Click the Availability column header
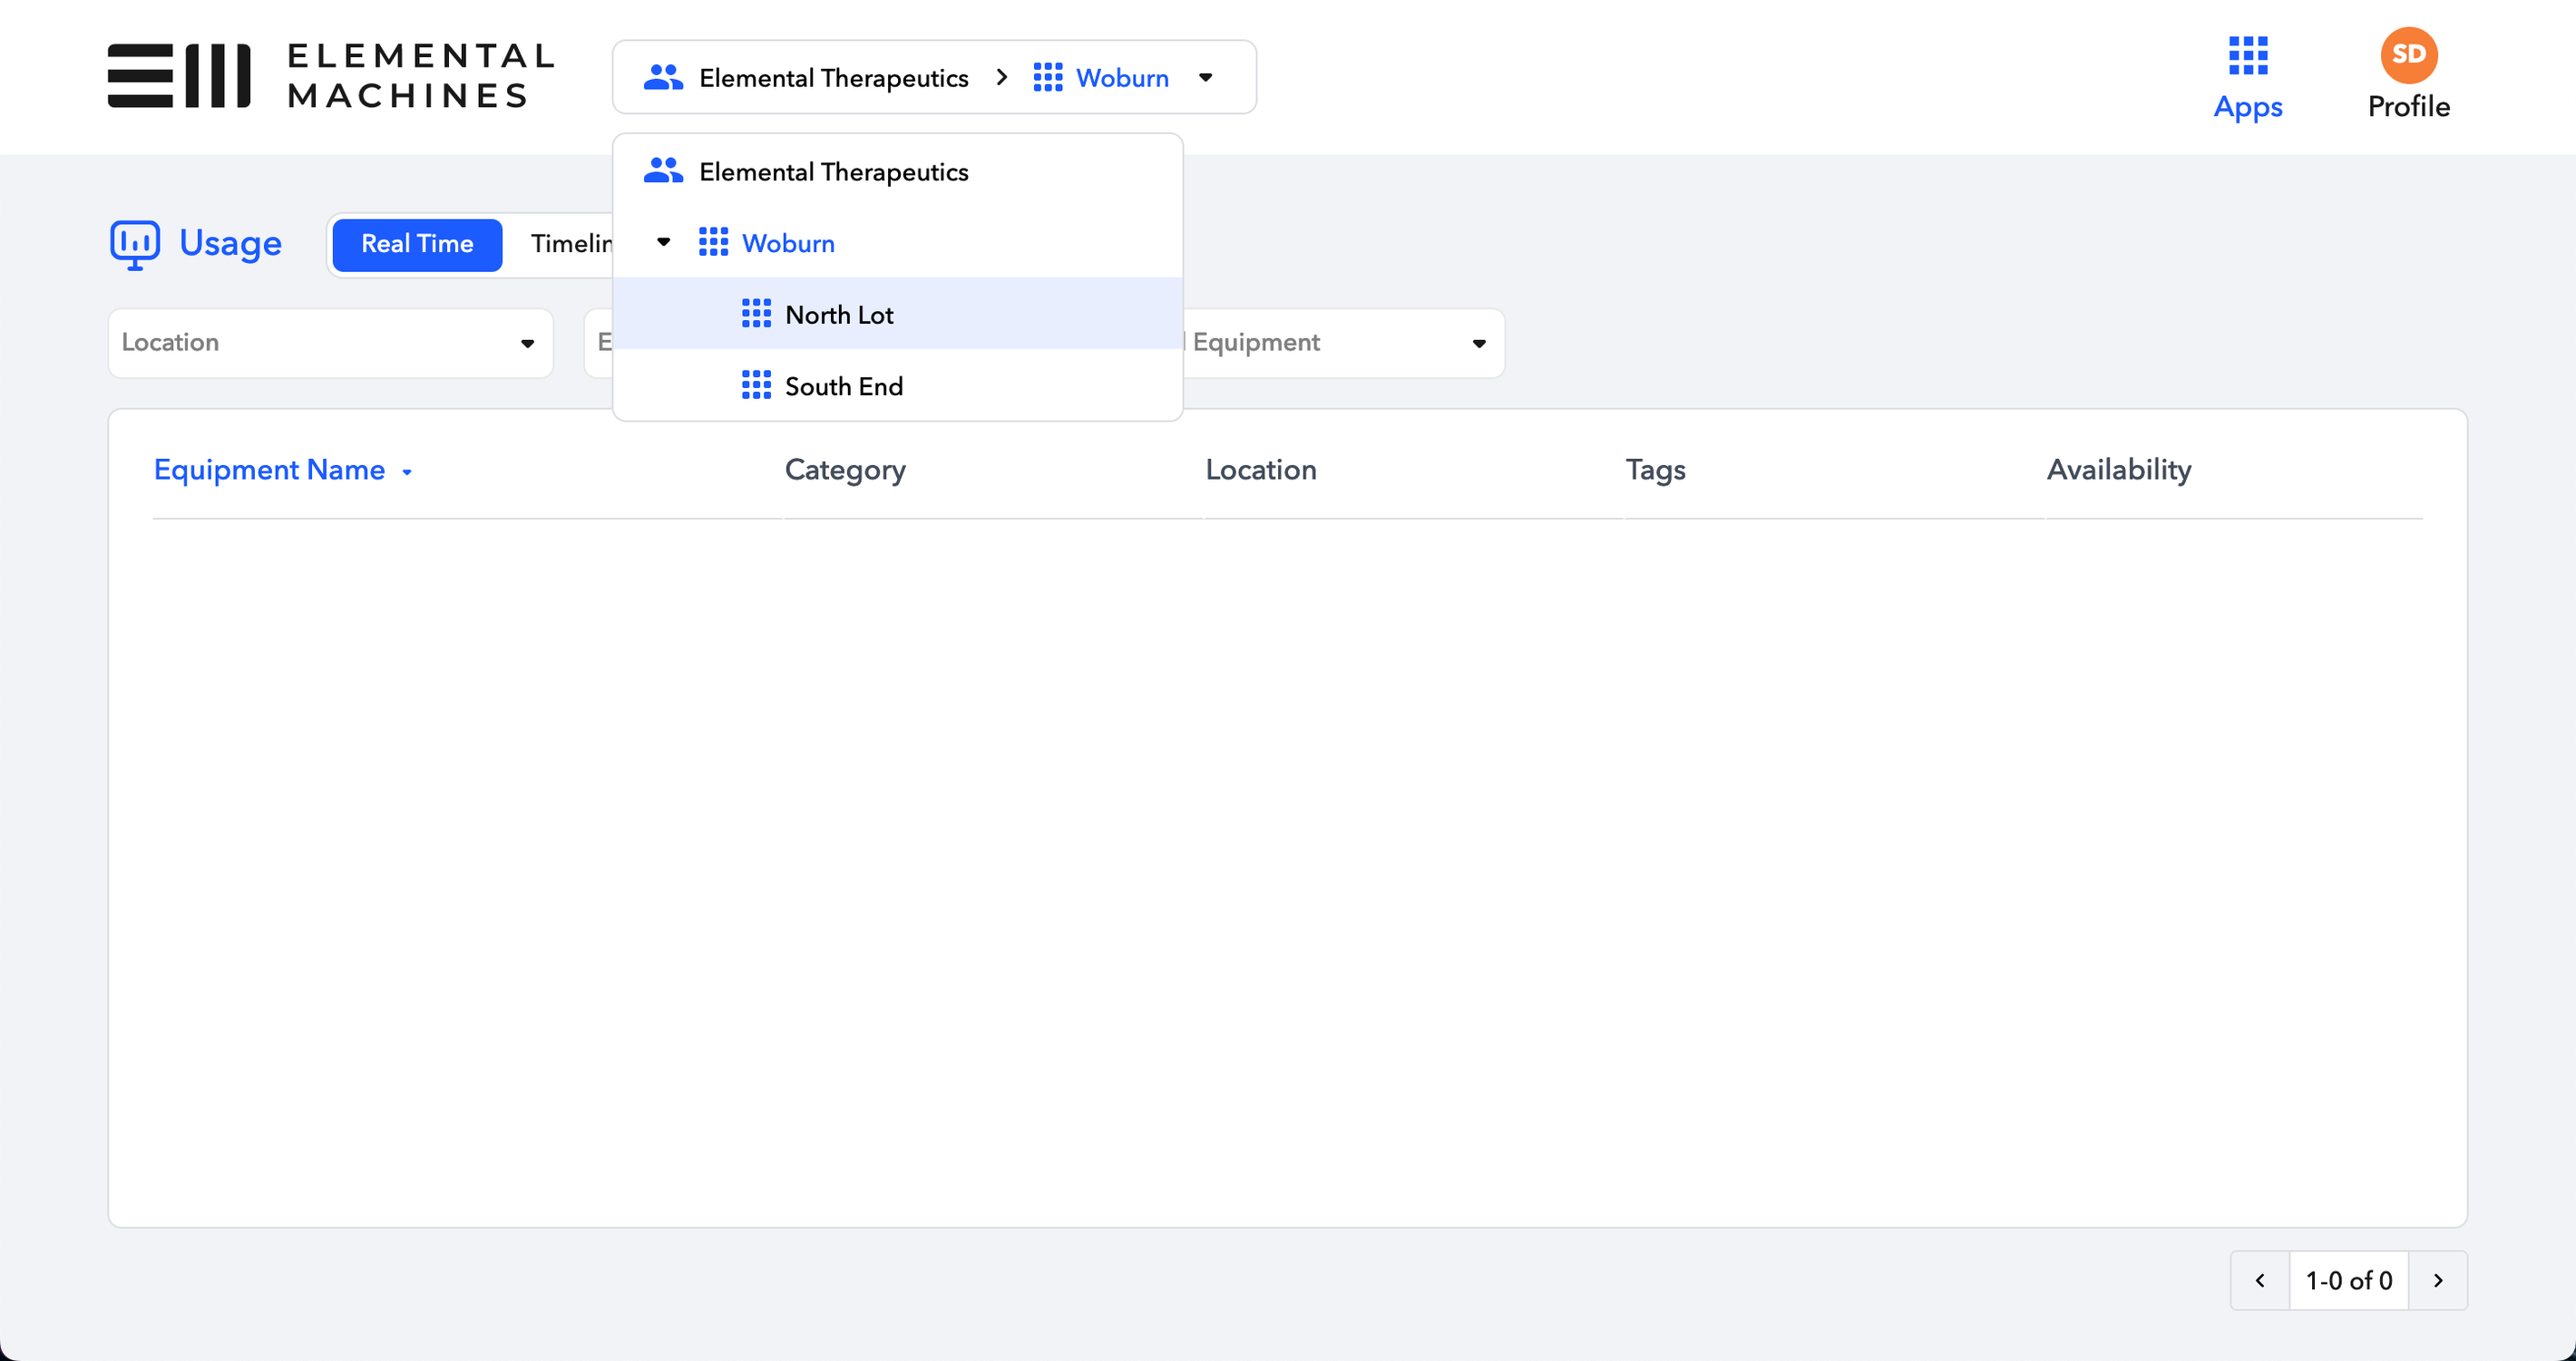The width and height of the screenshot is (2576, 1361). pyautogui.click(x=2118, y=470)
